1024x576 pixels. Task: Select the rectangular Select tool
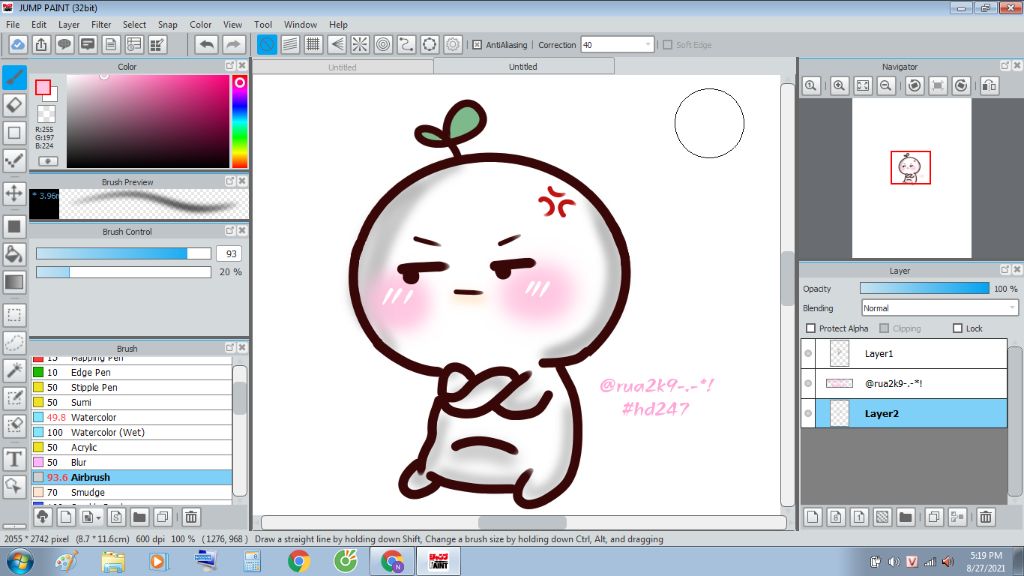point(14,315)
